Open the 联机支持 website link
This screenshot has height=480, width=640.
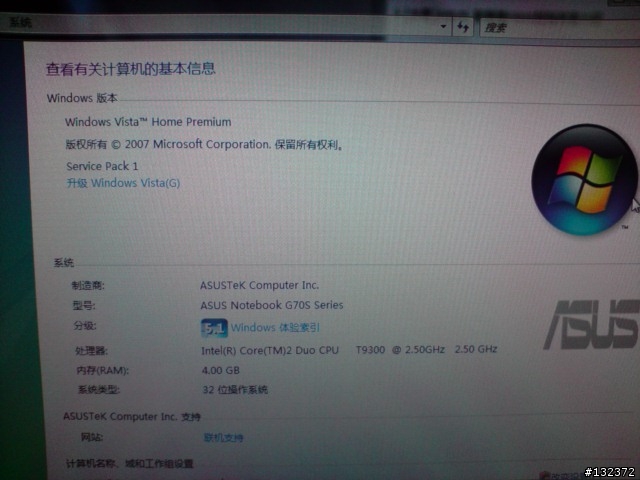pyautogui.click(x=223, y=438)
